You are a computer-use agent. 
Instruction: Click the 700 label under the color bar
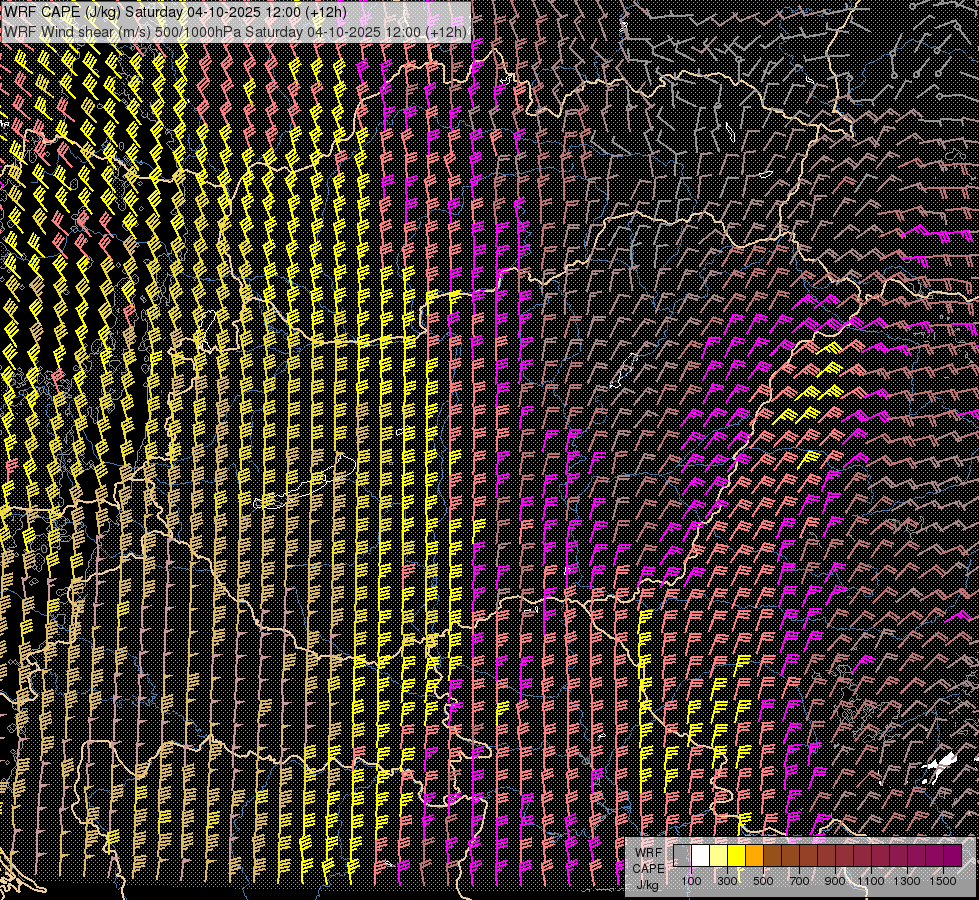799,880
